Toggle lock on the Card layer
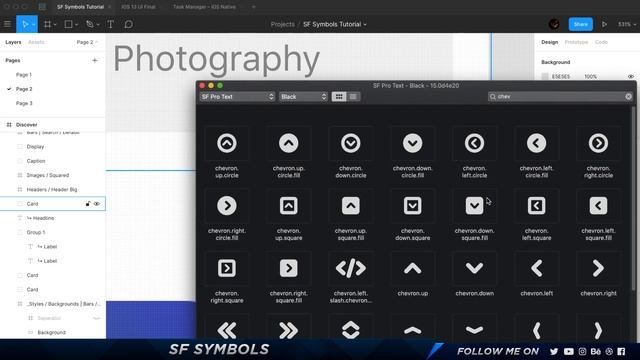This screenshot has width=640, height=360. tap(87, 204)
